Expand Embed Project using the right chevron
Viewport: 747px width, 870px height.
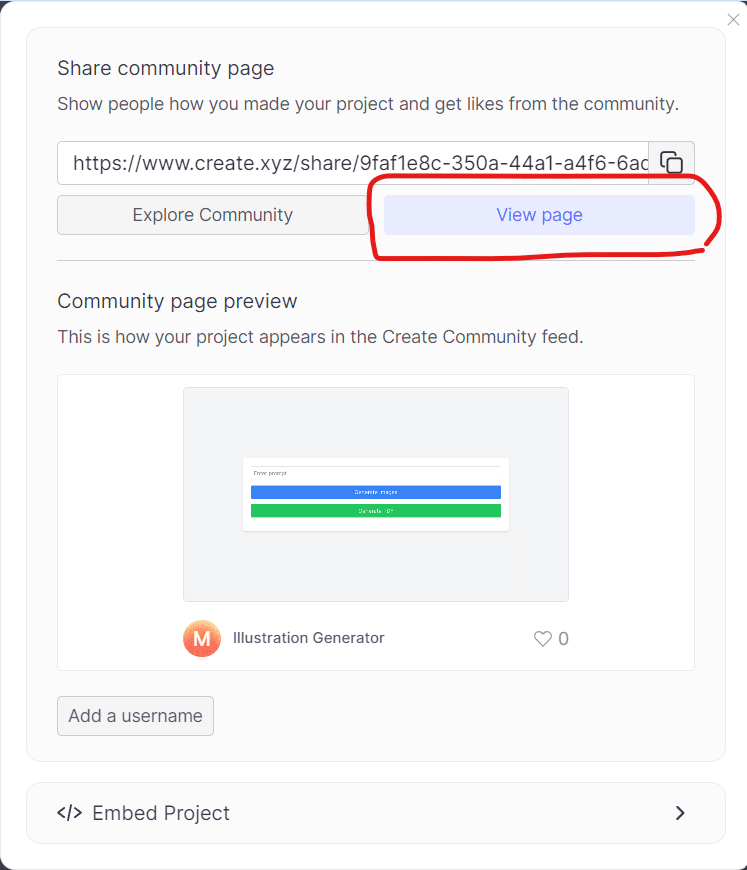pos(680,813)
